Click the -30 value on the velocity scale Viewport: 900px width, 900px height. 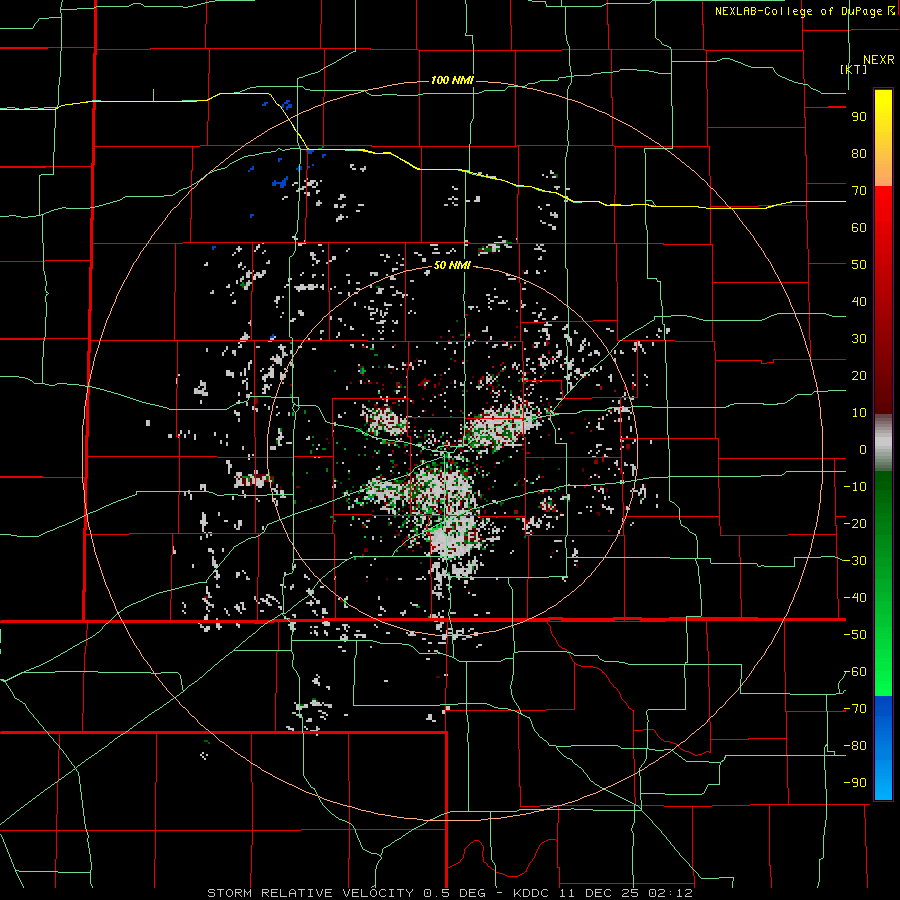click(x=855, y=561)
